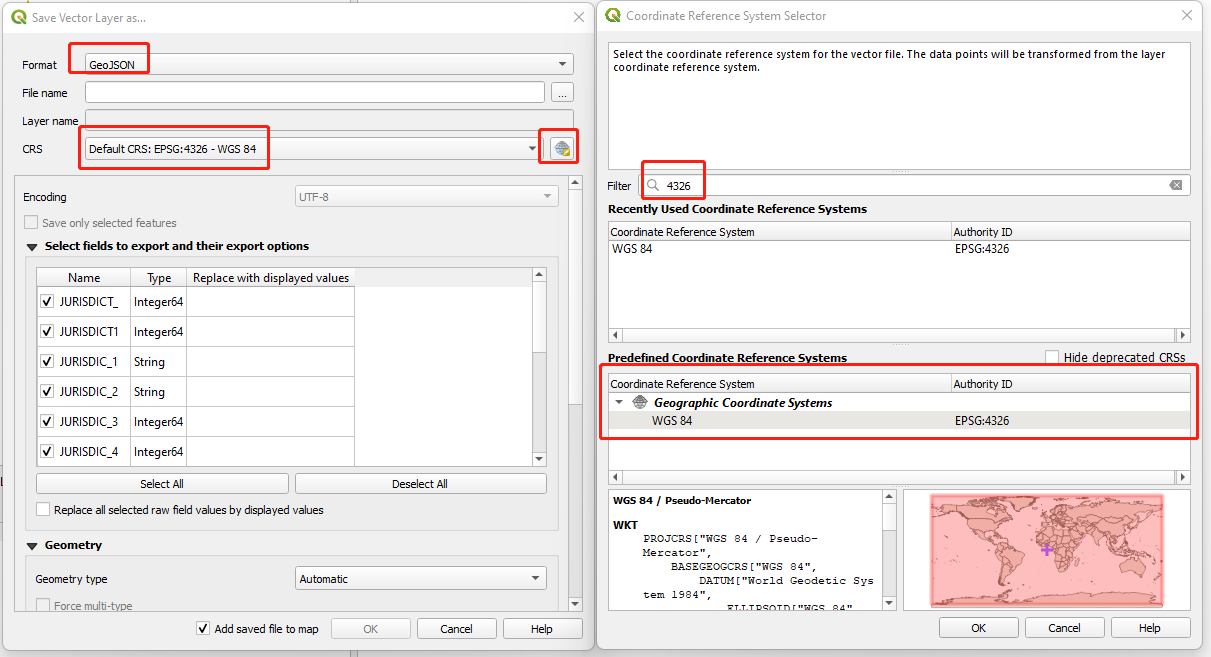Click the magnifier icon in Filter box
1211x657 pixels.
pyautogui.click(x=653, y=185)
